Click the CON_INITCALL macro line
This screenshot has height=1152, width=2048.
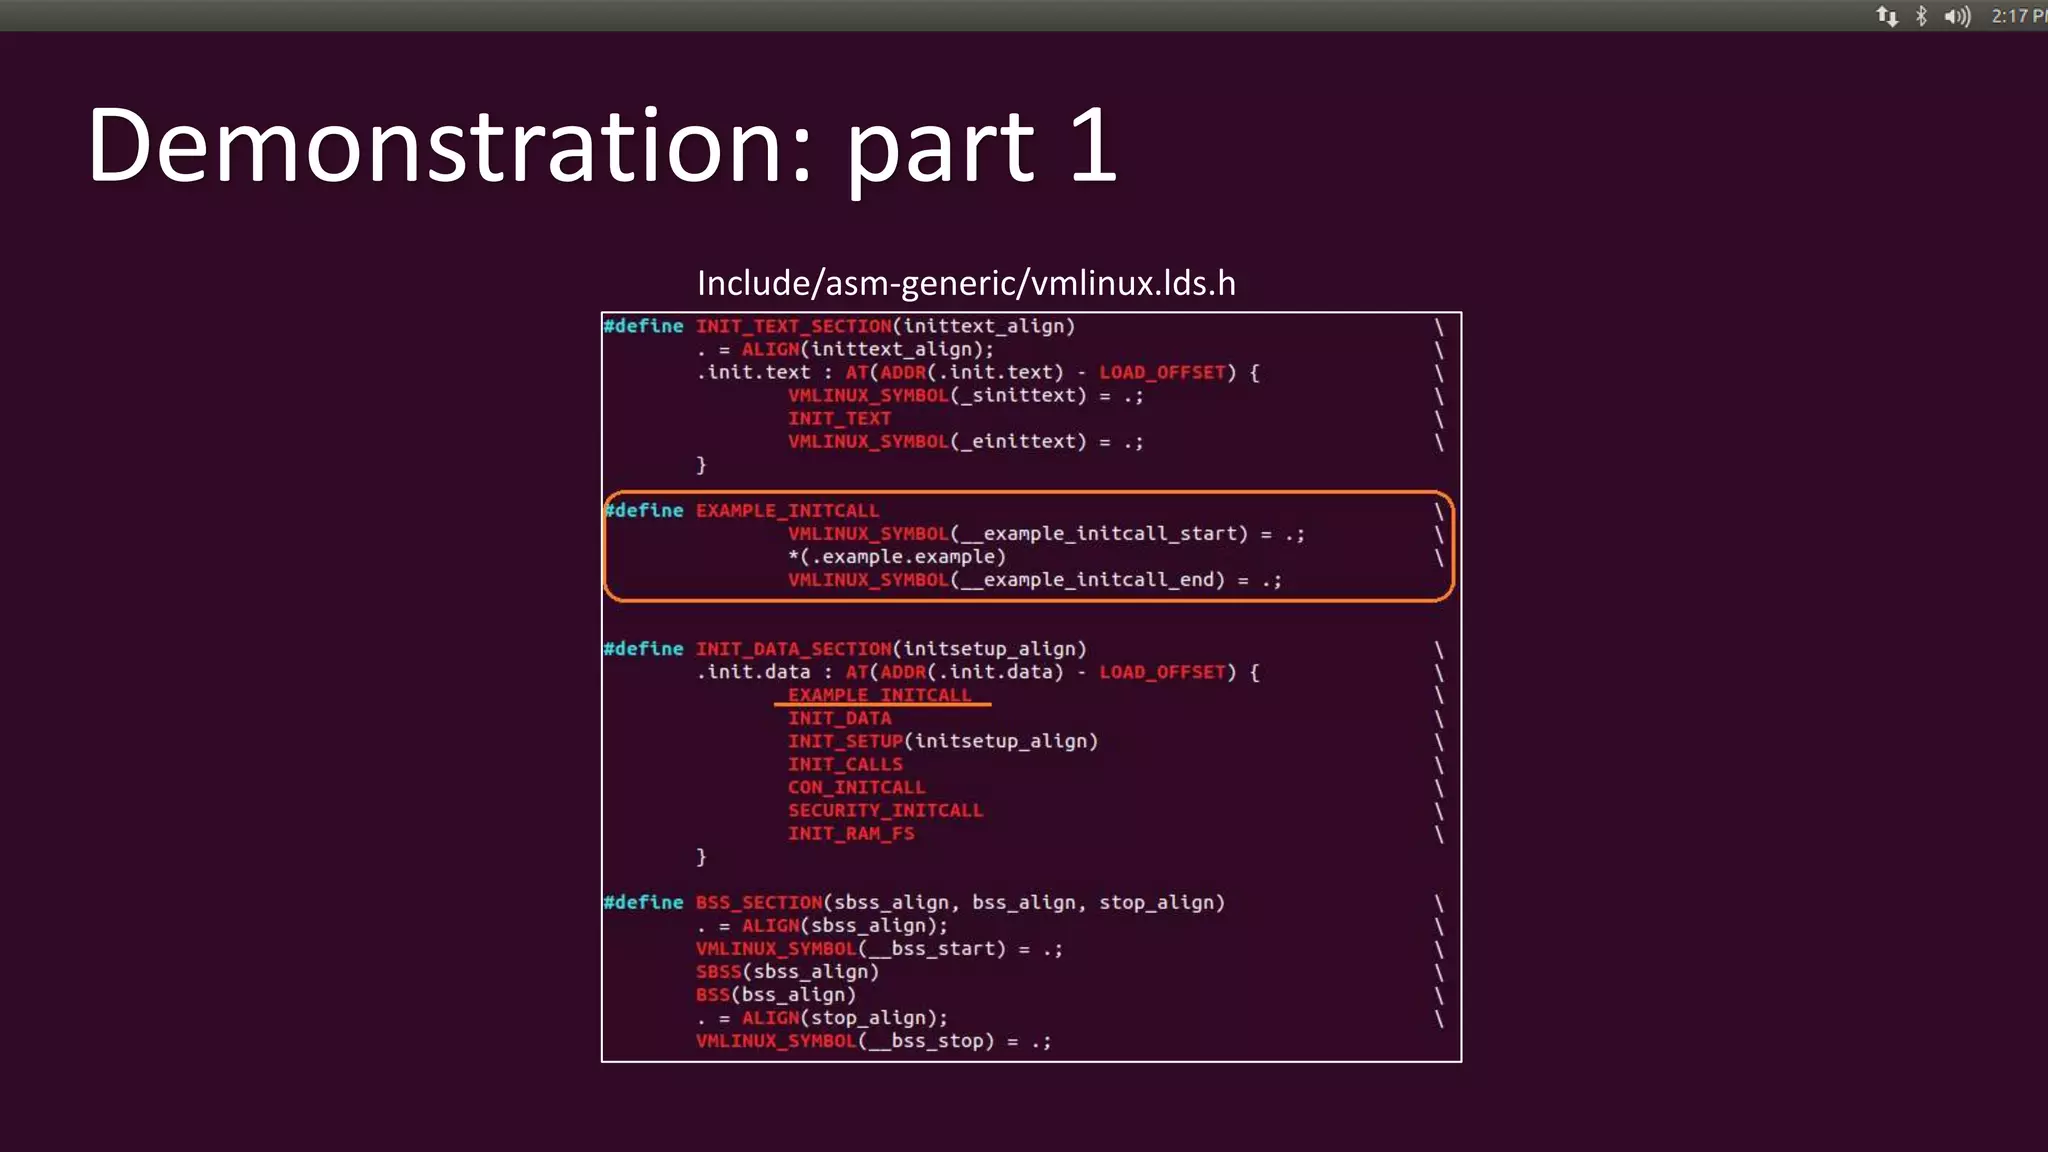tap(856, 787)
